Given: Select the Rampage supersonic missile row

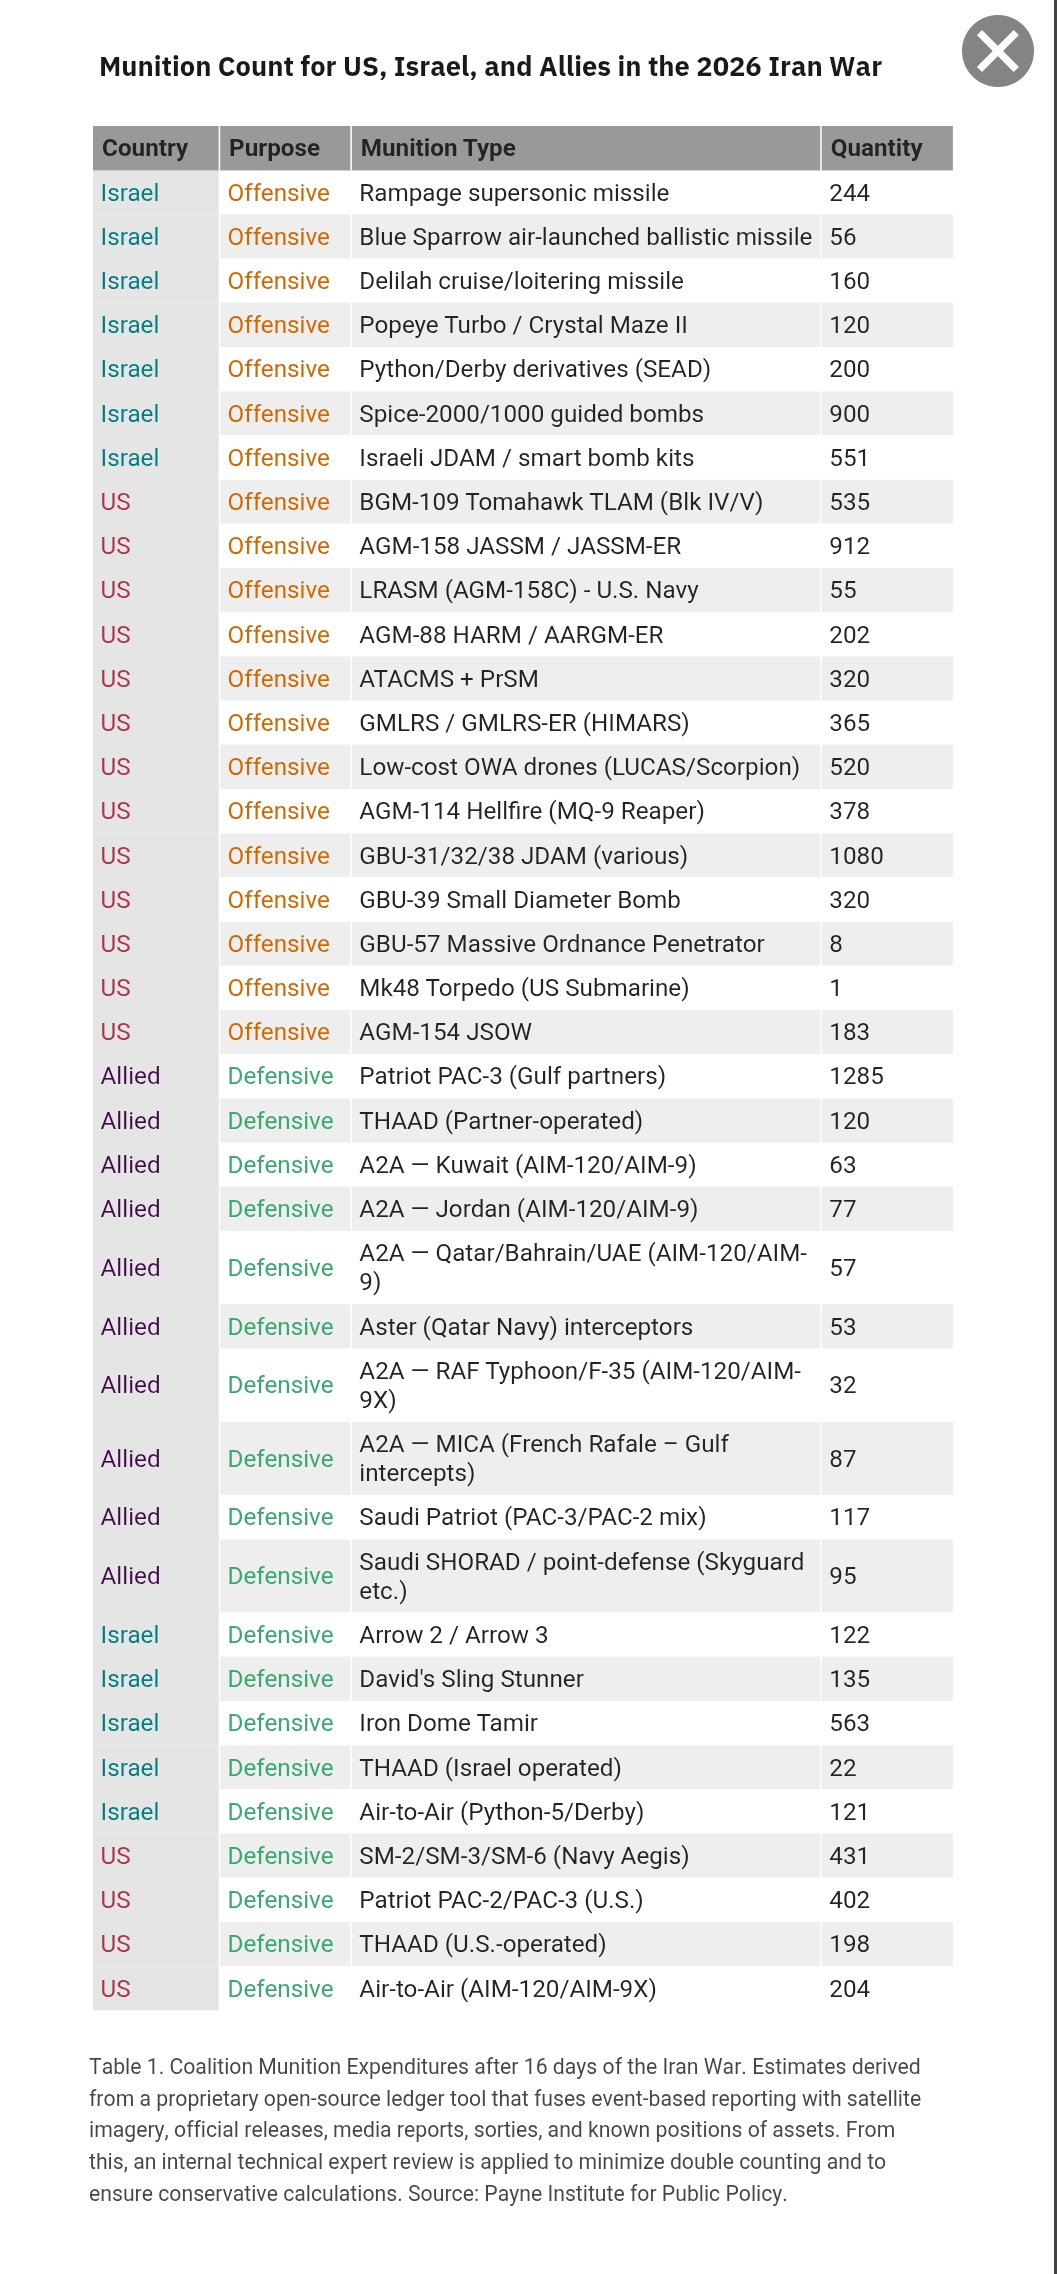Looking at the screenshot, I should click(x=514, y=193).
